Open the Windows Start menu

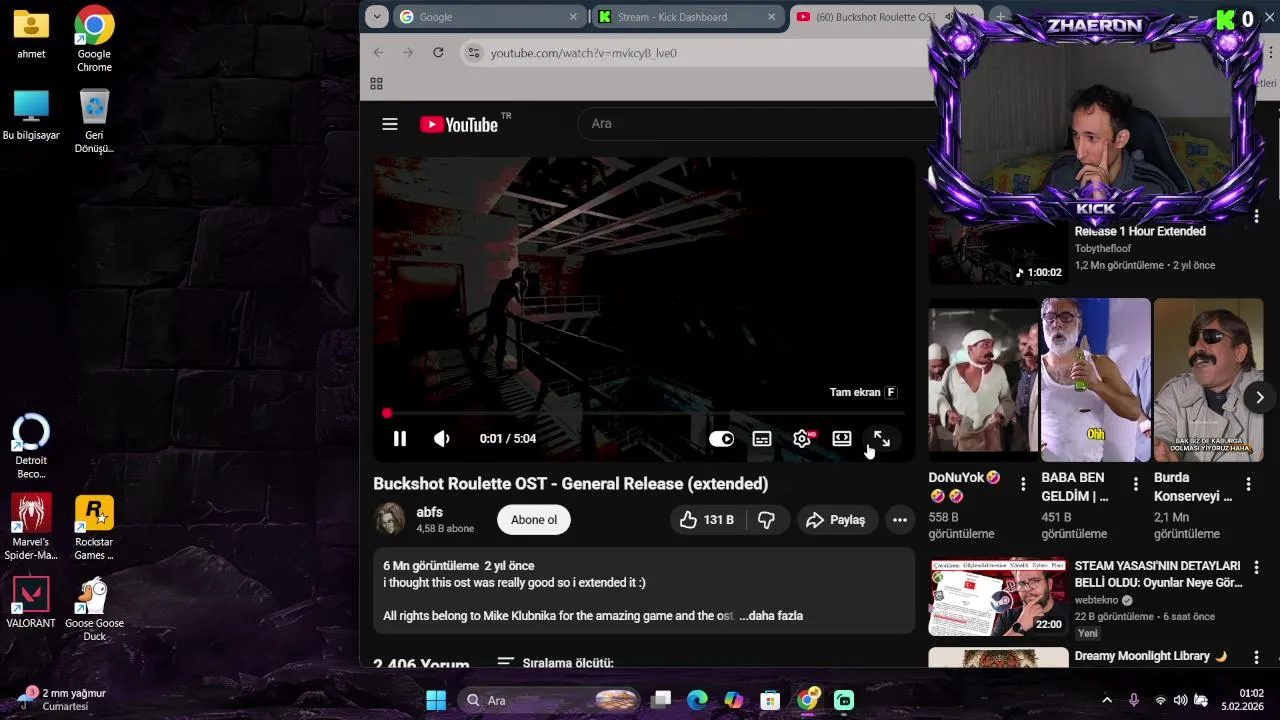(x=436, y=700)
